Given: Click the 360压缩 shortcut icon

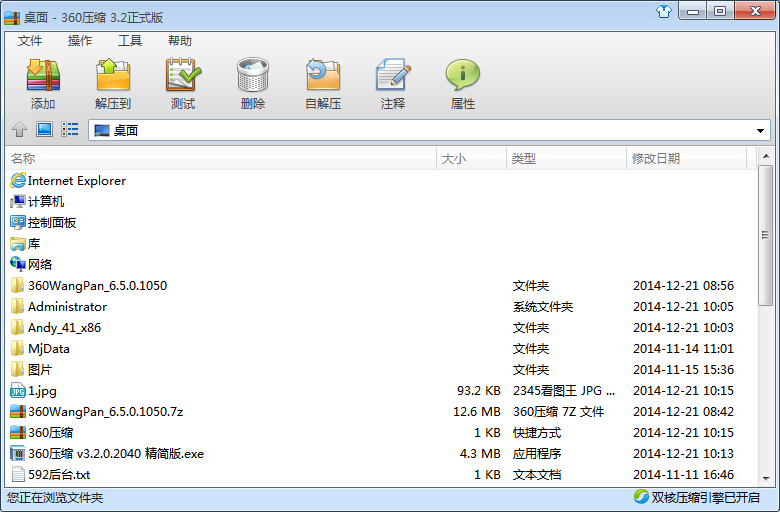Looking at the screenshot, I should pyautogui.click(x=18, y=432).
